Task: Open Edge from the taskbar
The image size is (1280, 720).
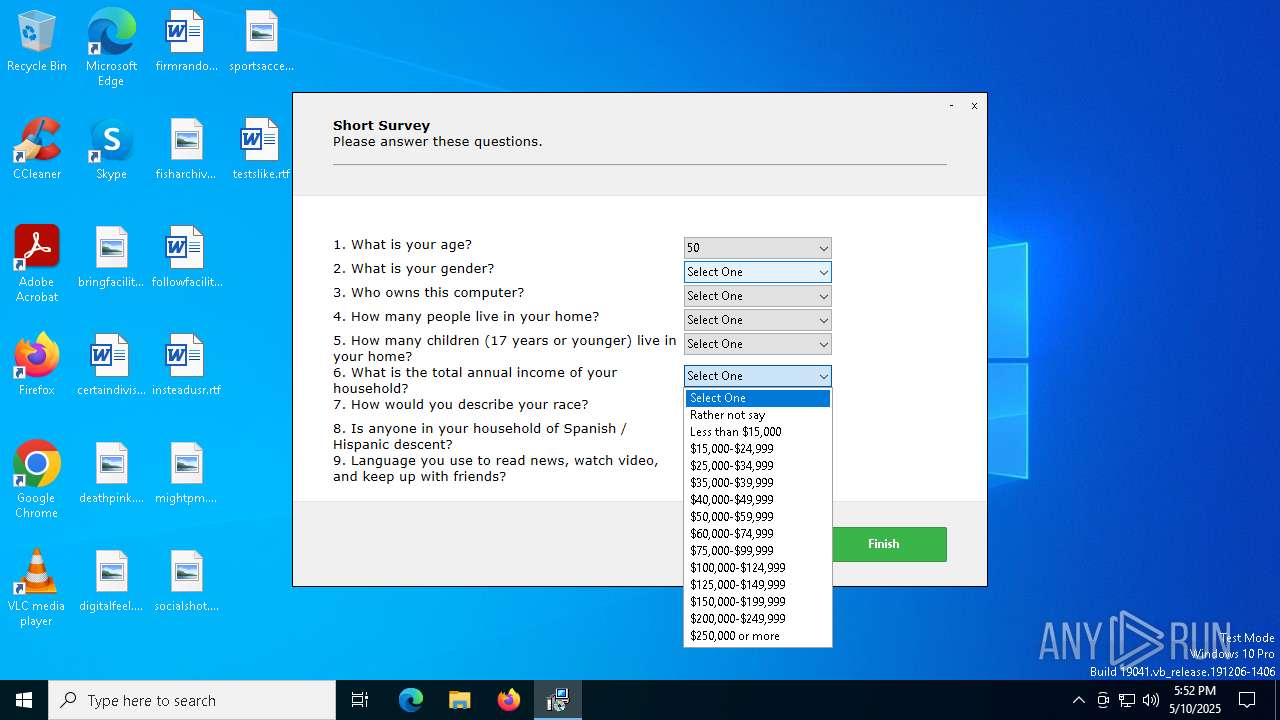Action: [x=411, y=700]
